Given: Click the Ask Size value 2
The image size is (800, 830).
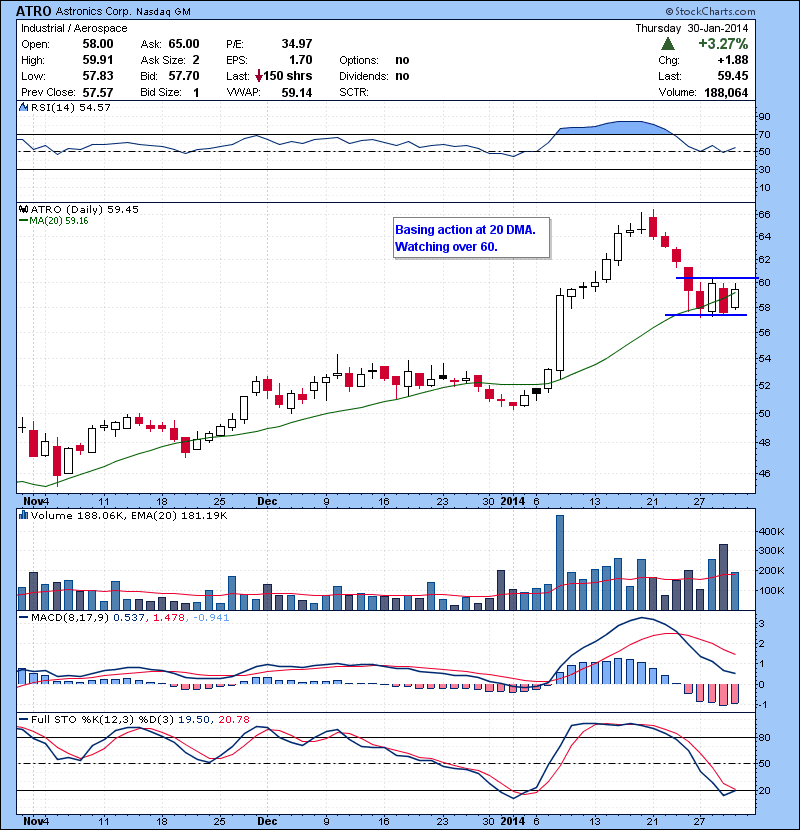Looking at the screenshot, I should (196, 60).
